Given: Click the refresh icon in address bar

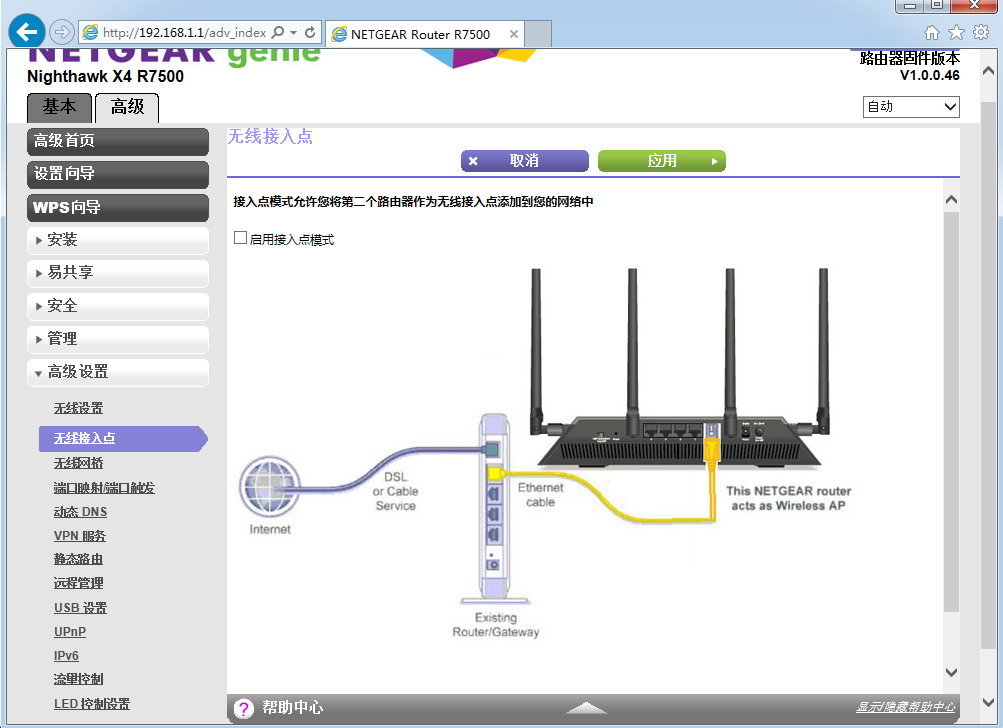Looking at the screenshot, I should click(310, 33).
